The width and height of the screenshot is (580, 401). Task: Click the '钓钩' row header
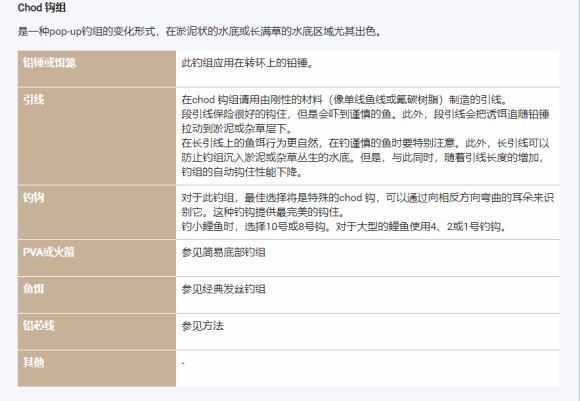pos(97,212)
